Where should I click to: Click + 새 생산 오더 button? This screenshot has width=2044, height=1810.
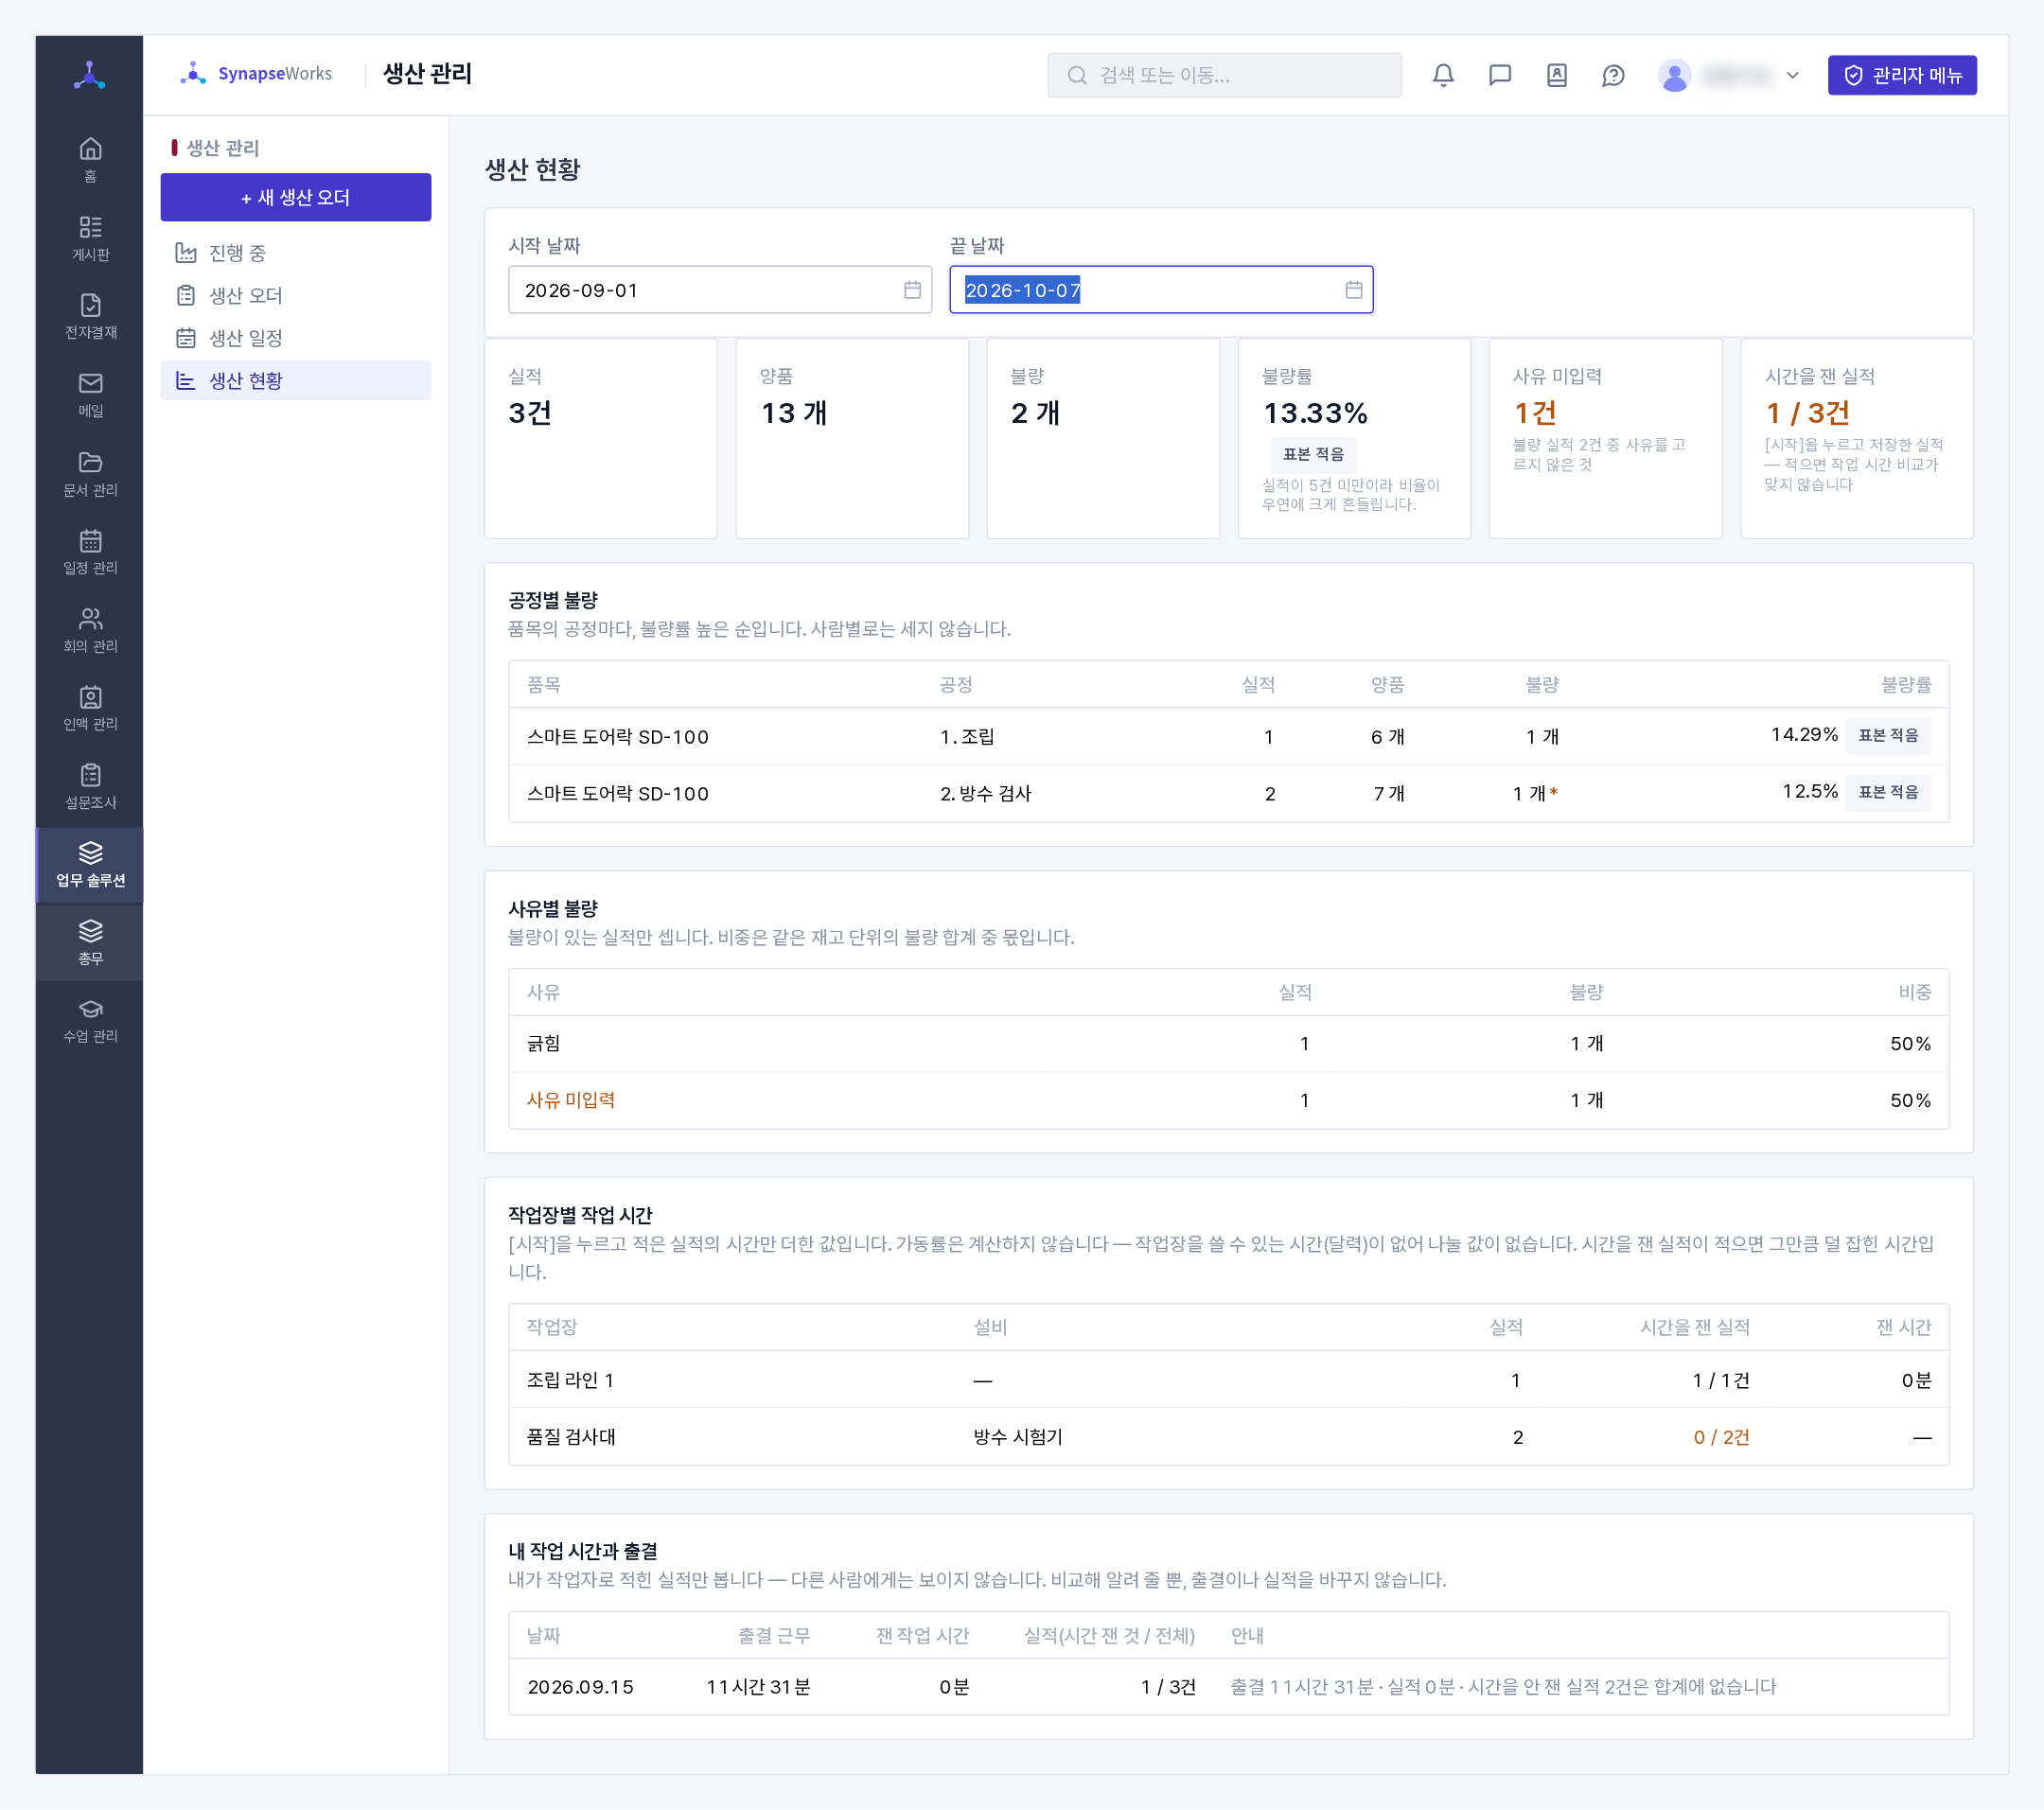tap(295, 197)
